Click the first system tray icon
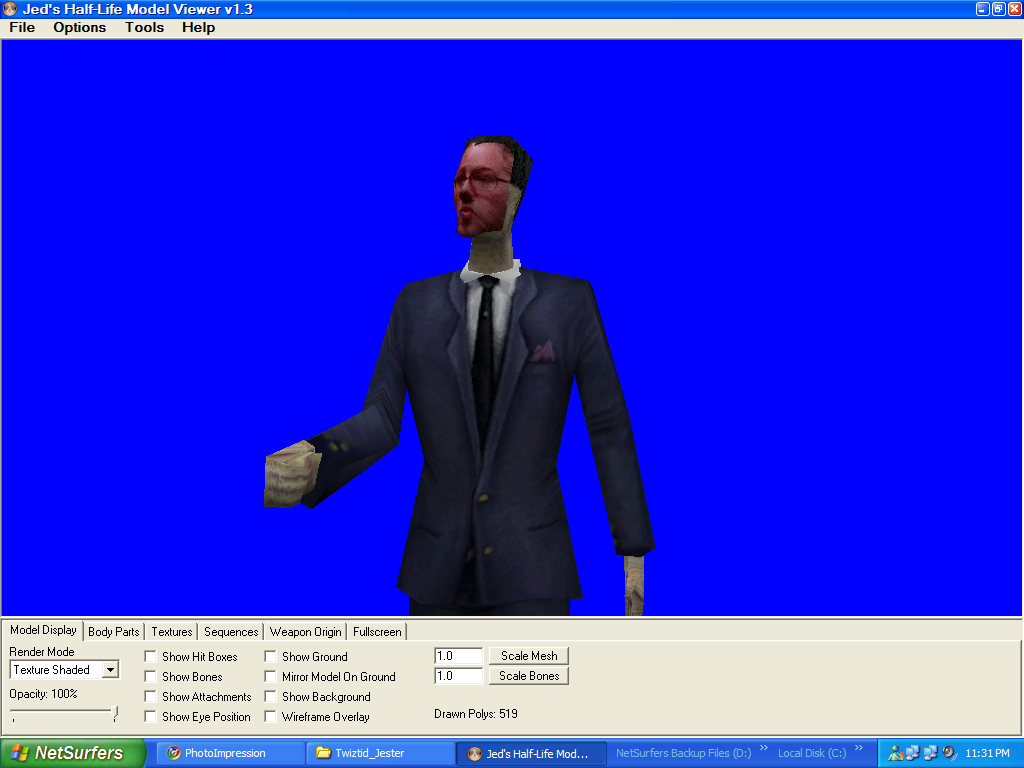 pos(895,753)
